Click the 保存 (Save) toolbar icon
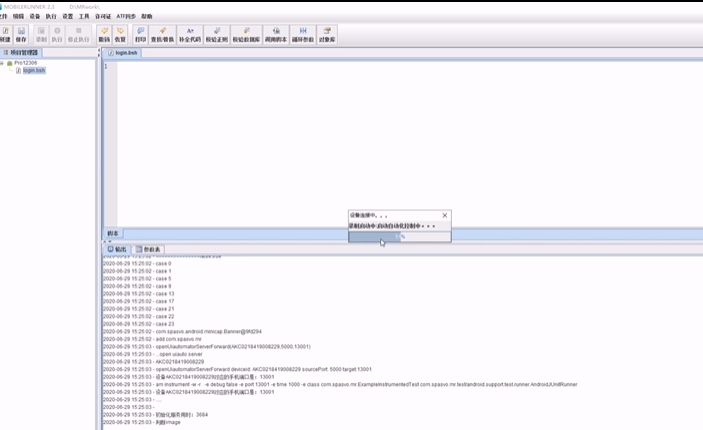Image resolution: width=703 pixels, height=430 pixels. [x=21, y=34]
